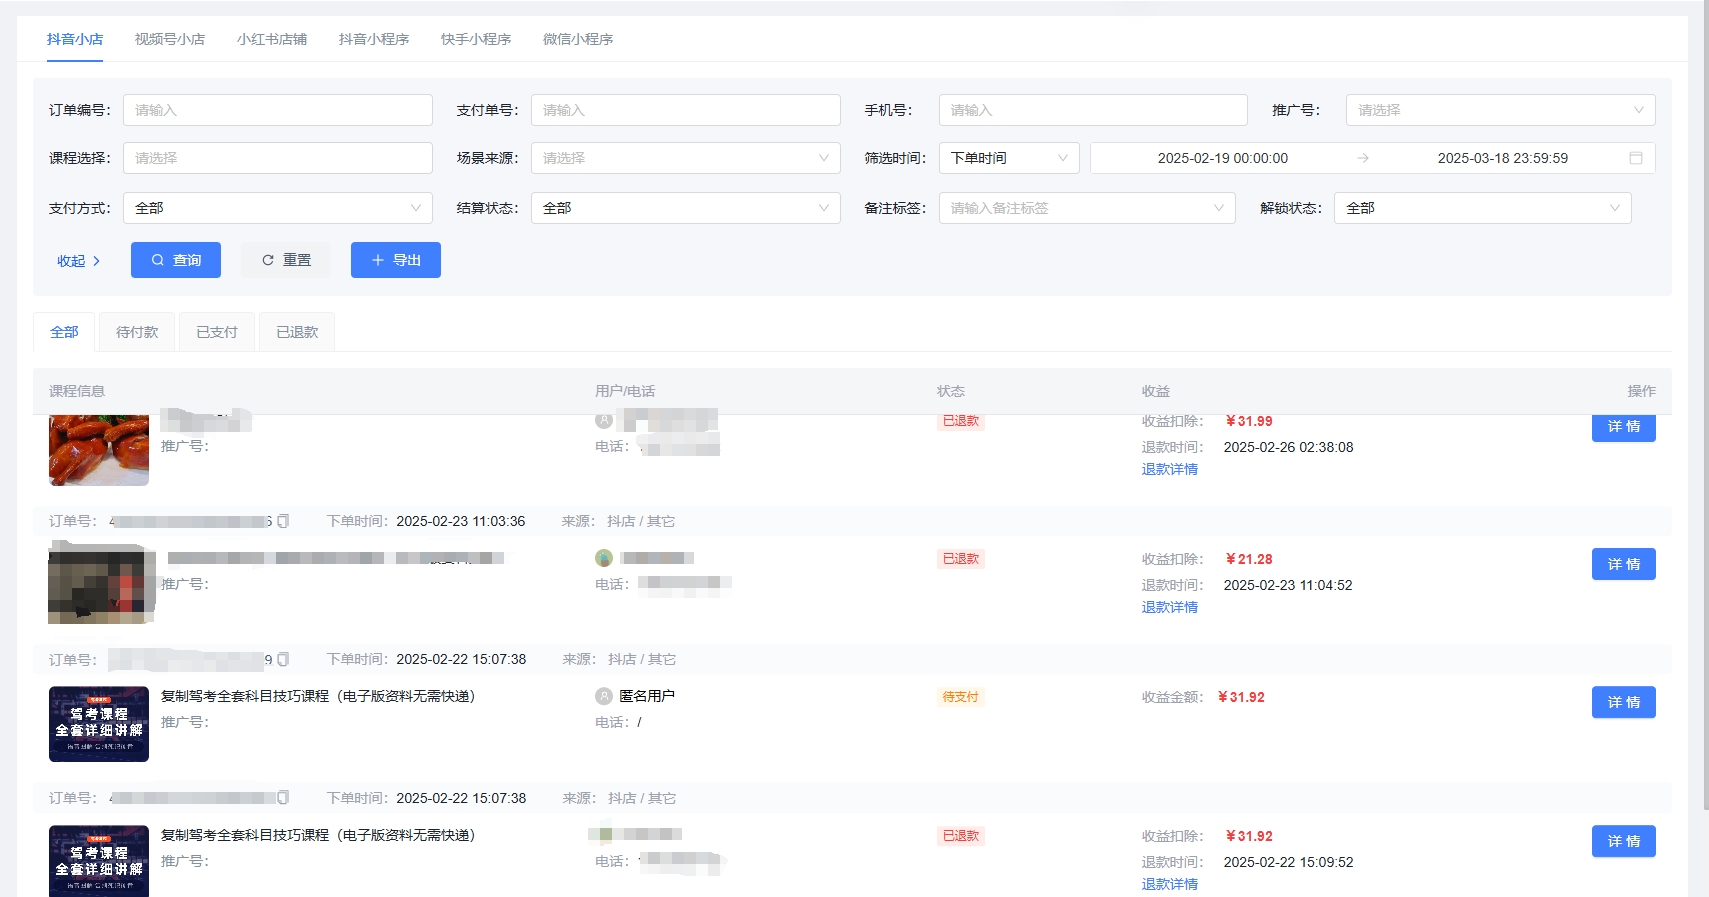The image size is (1709, 897).
Task: Collapse the filters with 收起 chevron
Action: coord(78,261)
